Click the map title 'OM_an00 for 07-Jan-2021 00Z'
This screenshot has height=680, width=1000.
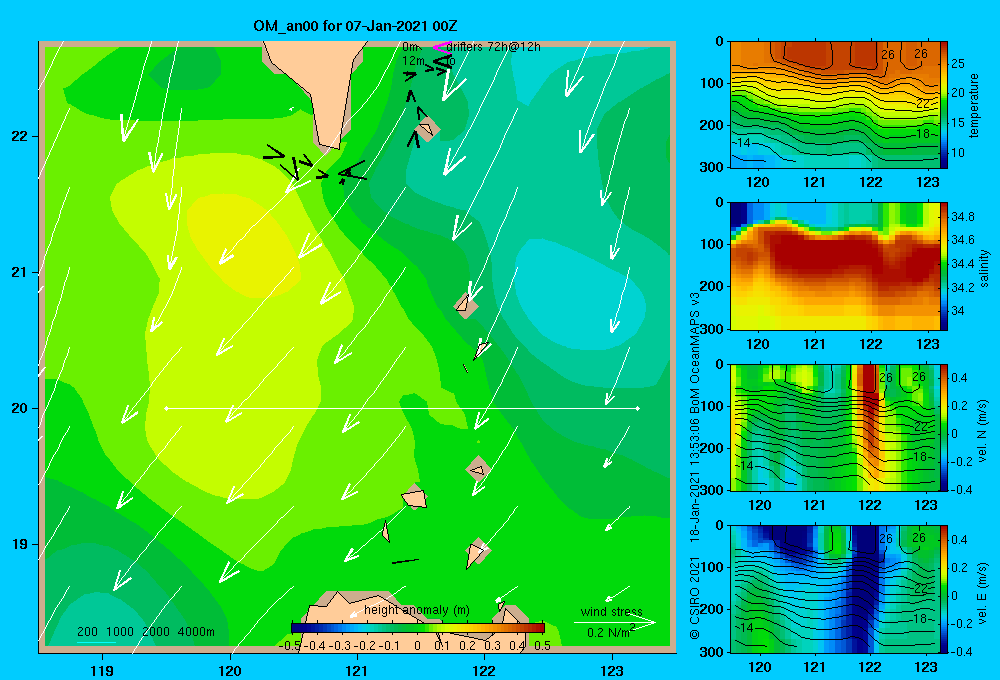click(355, 26)
